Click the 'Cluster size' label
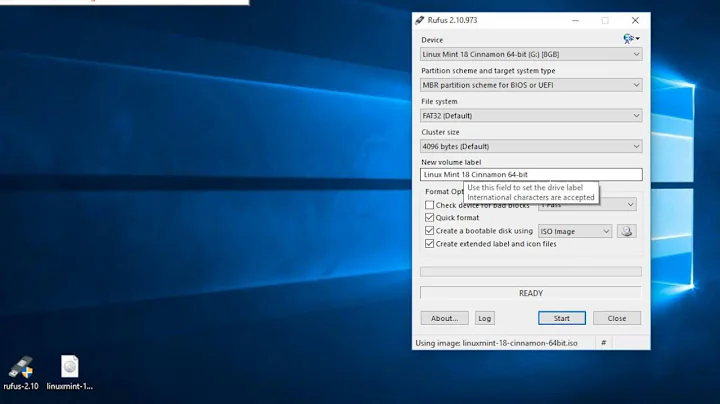Viewport: 720px width, 404px height. point(440,132)
